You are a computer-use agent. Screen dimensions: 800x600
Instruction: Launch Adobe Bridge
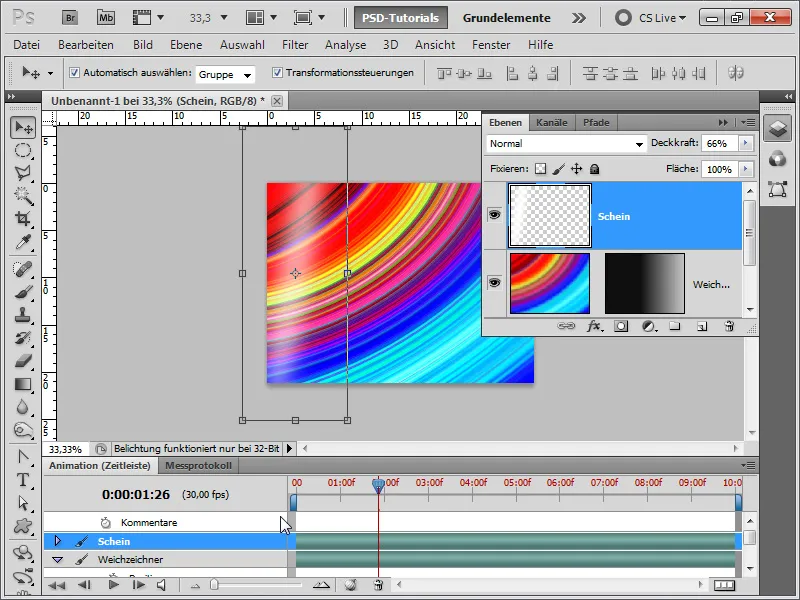point(70,18)
